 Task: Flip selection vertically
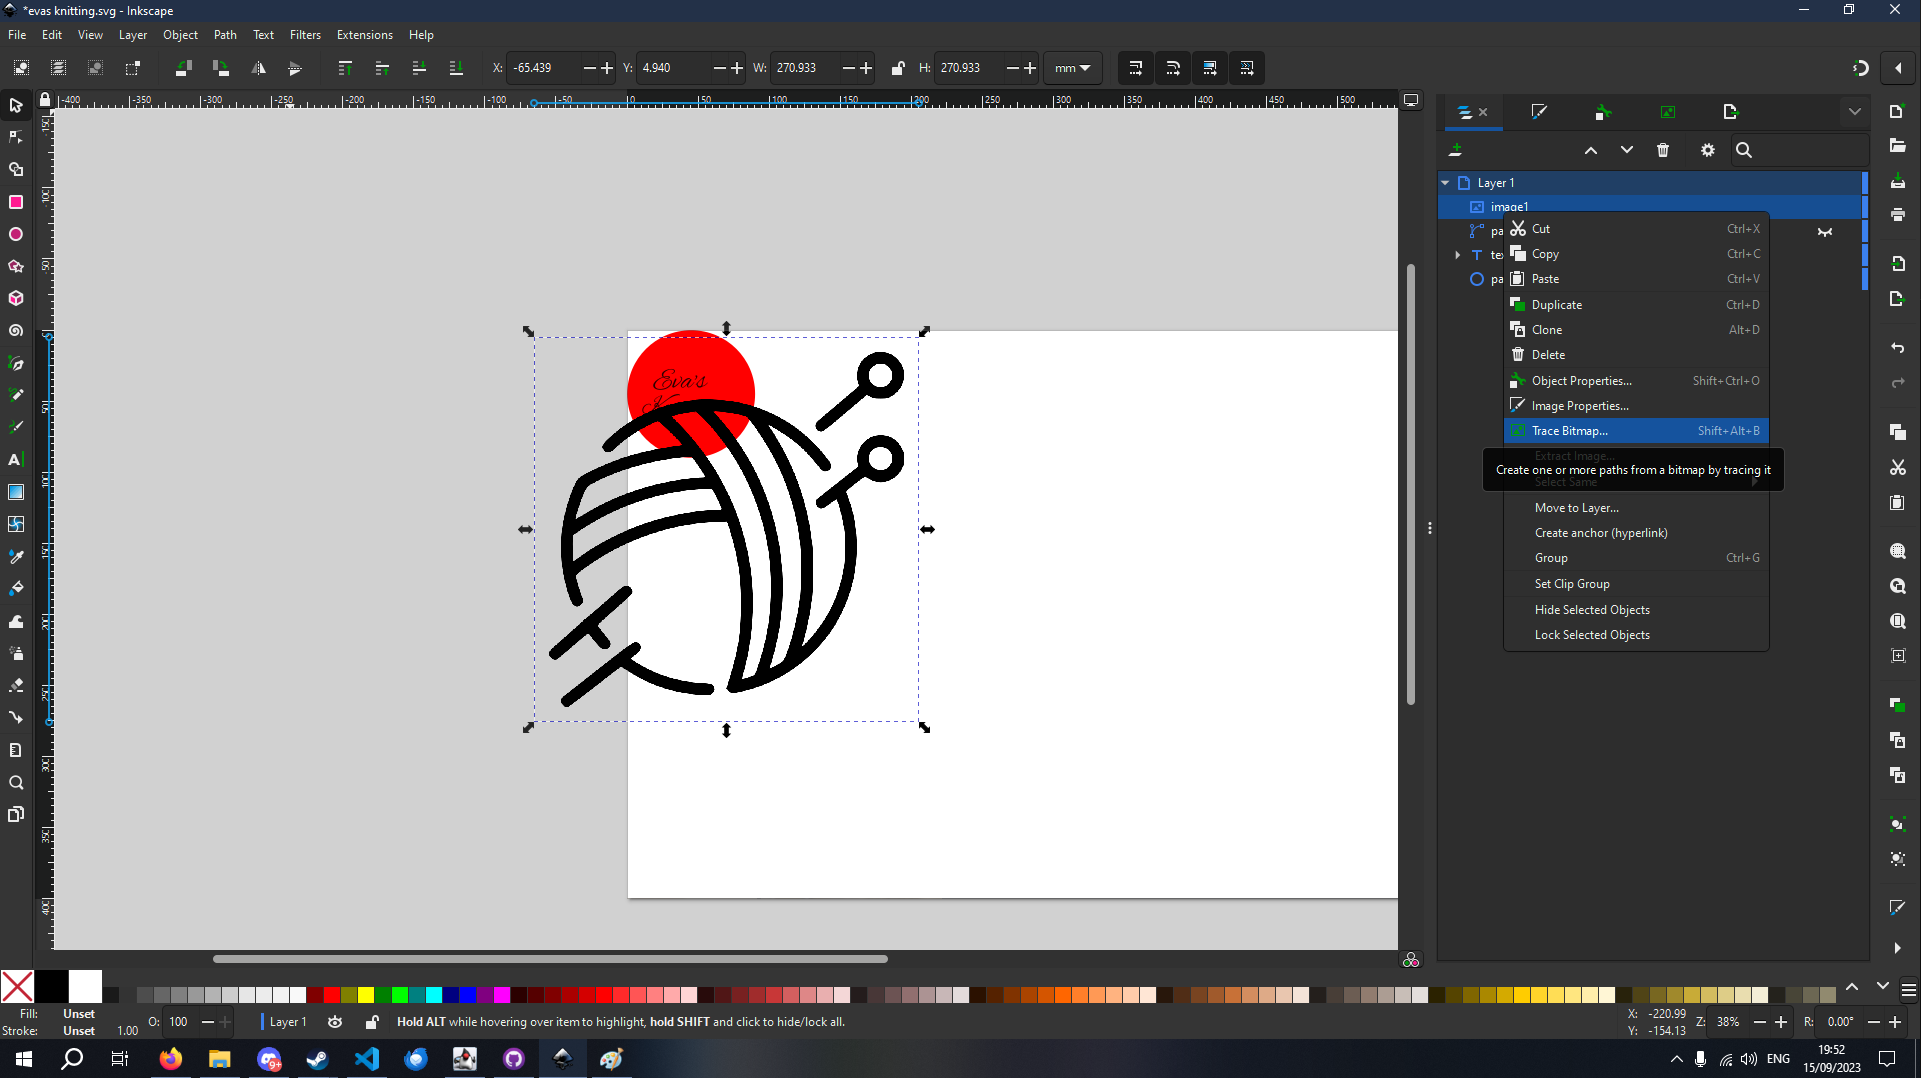295,68
